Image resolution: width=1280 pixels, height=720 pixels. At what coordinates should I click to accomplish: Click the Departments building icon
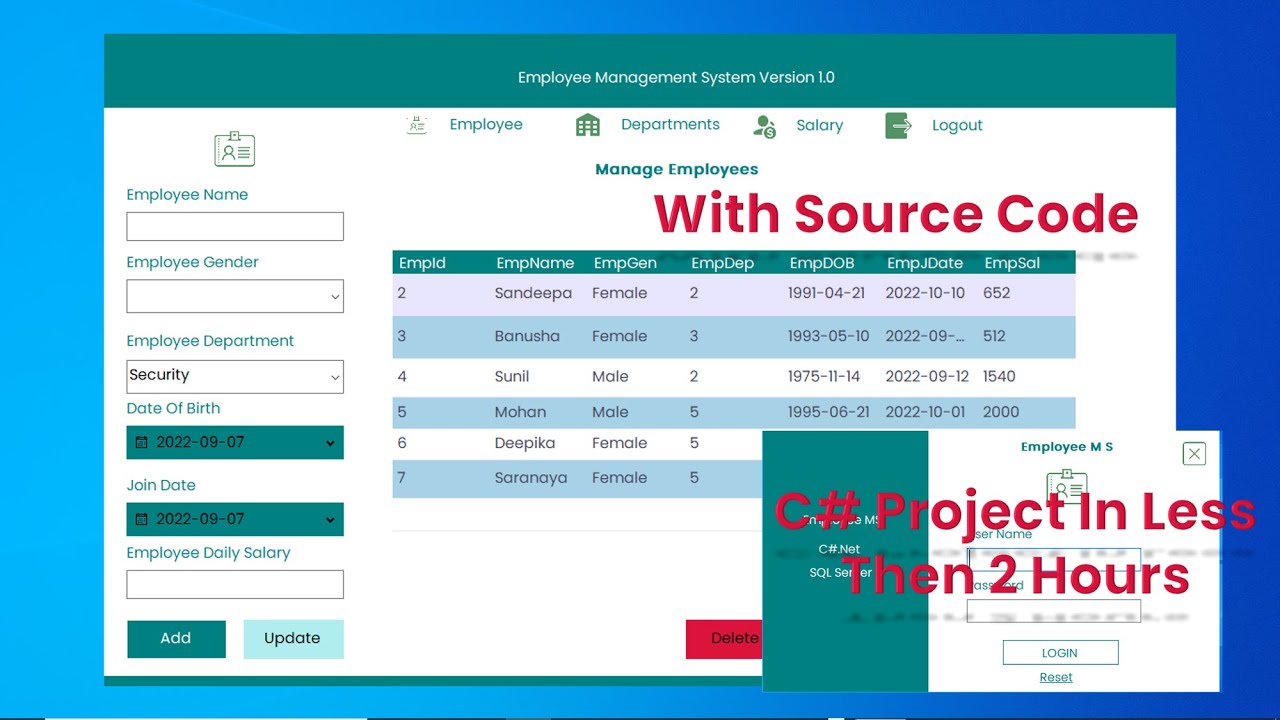pyautogui.click(x=588, y=125)
